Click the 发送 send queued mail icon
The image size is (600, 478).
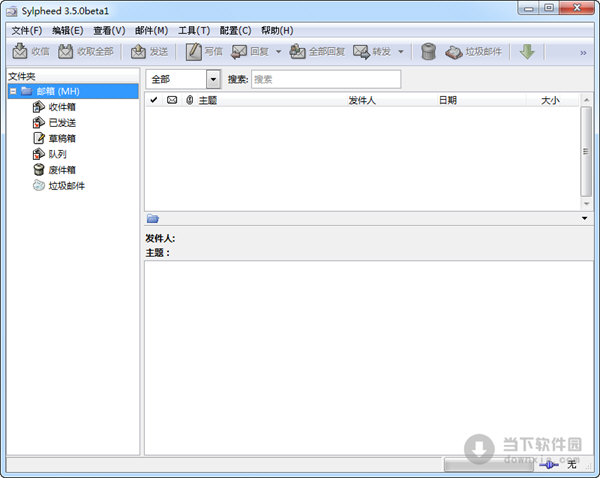pos(138,51)
